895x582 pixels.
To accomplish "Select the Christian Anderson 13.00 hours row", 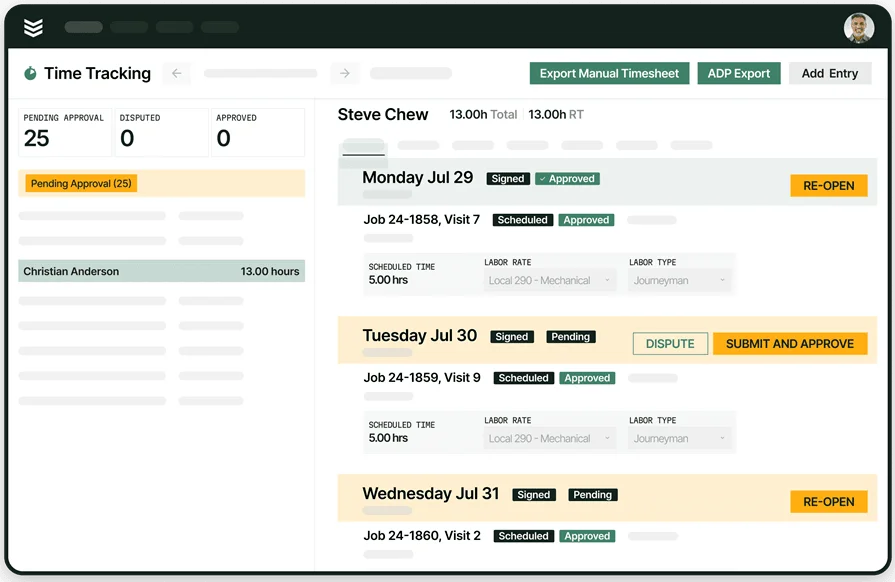I will point(162,270).
